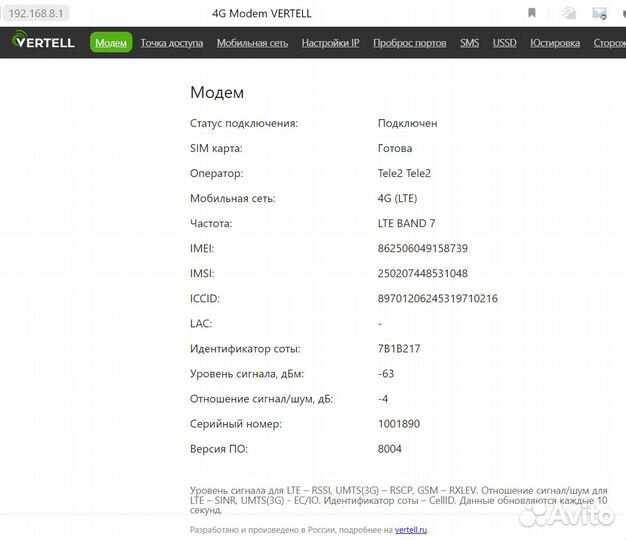Click the LAC label
The height and width of the screenshot is (540, 626).
(x=201, y=324)
